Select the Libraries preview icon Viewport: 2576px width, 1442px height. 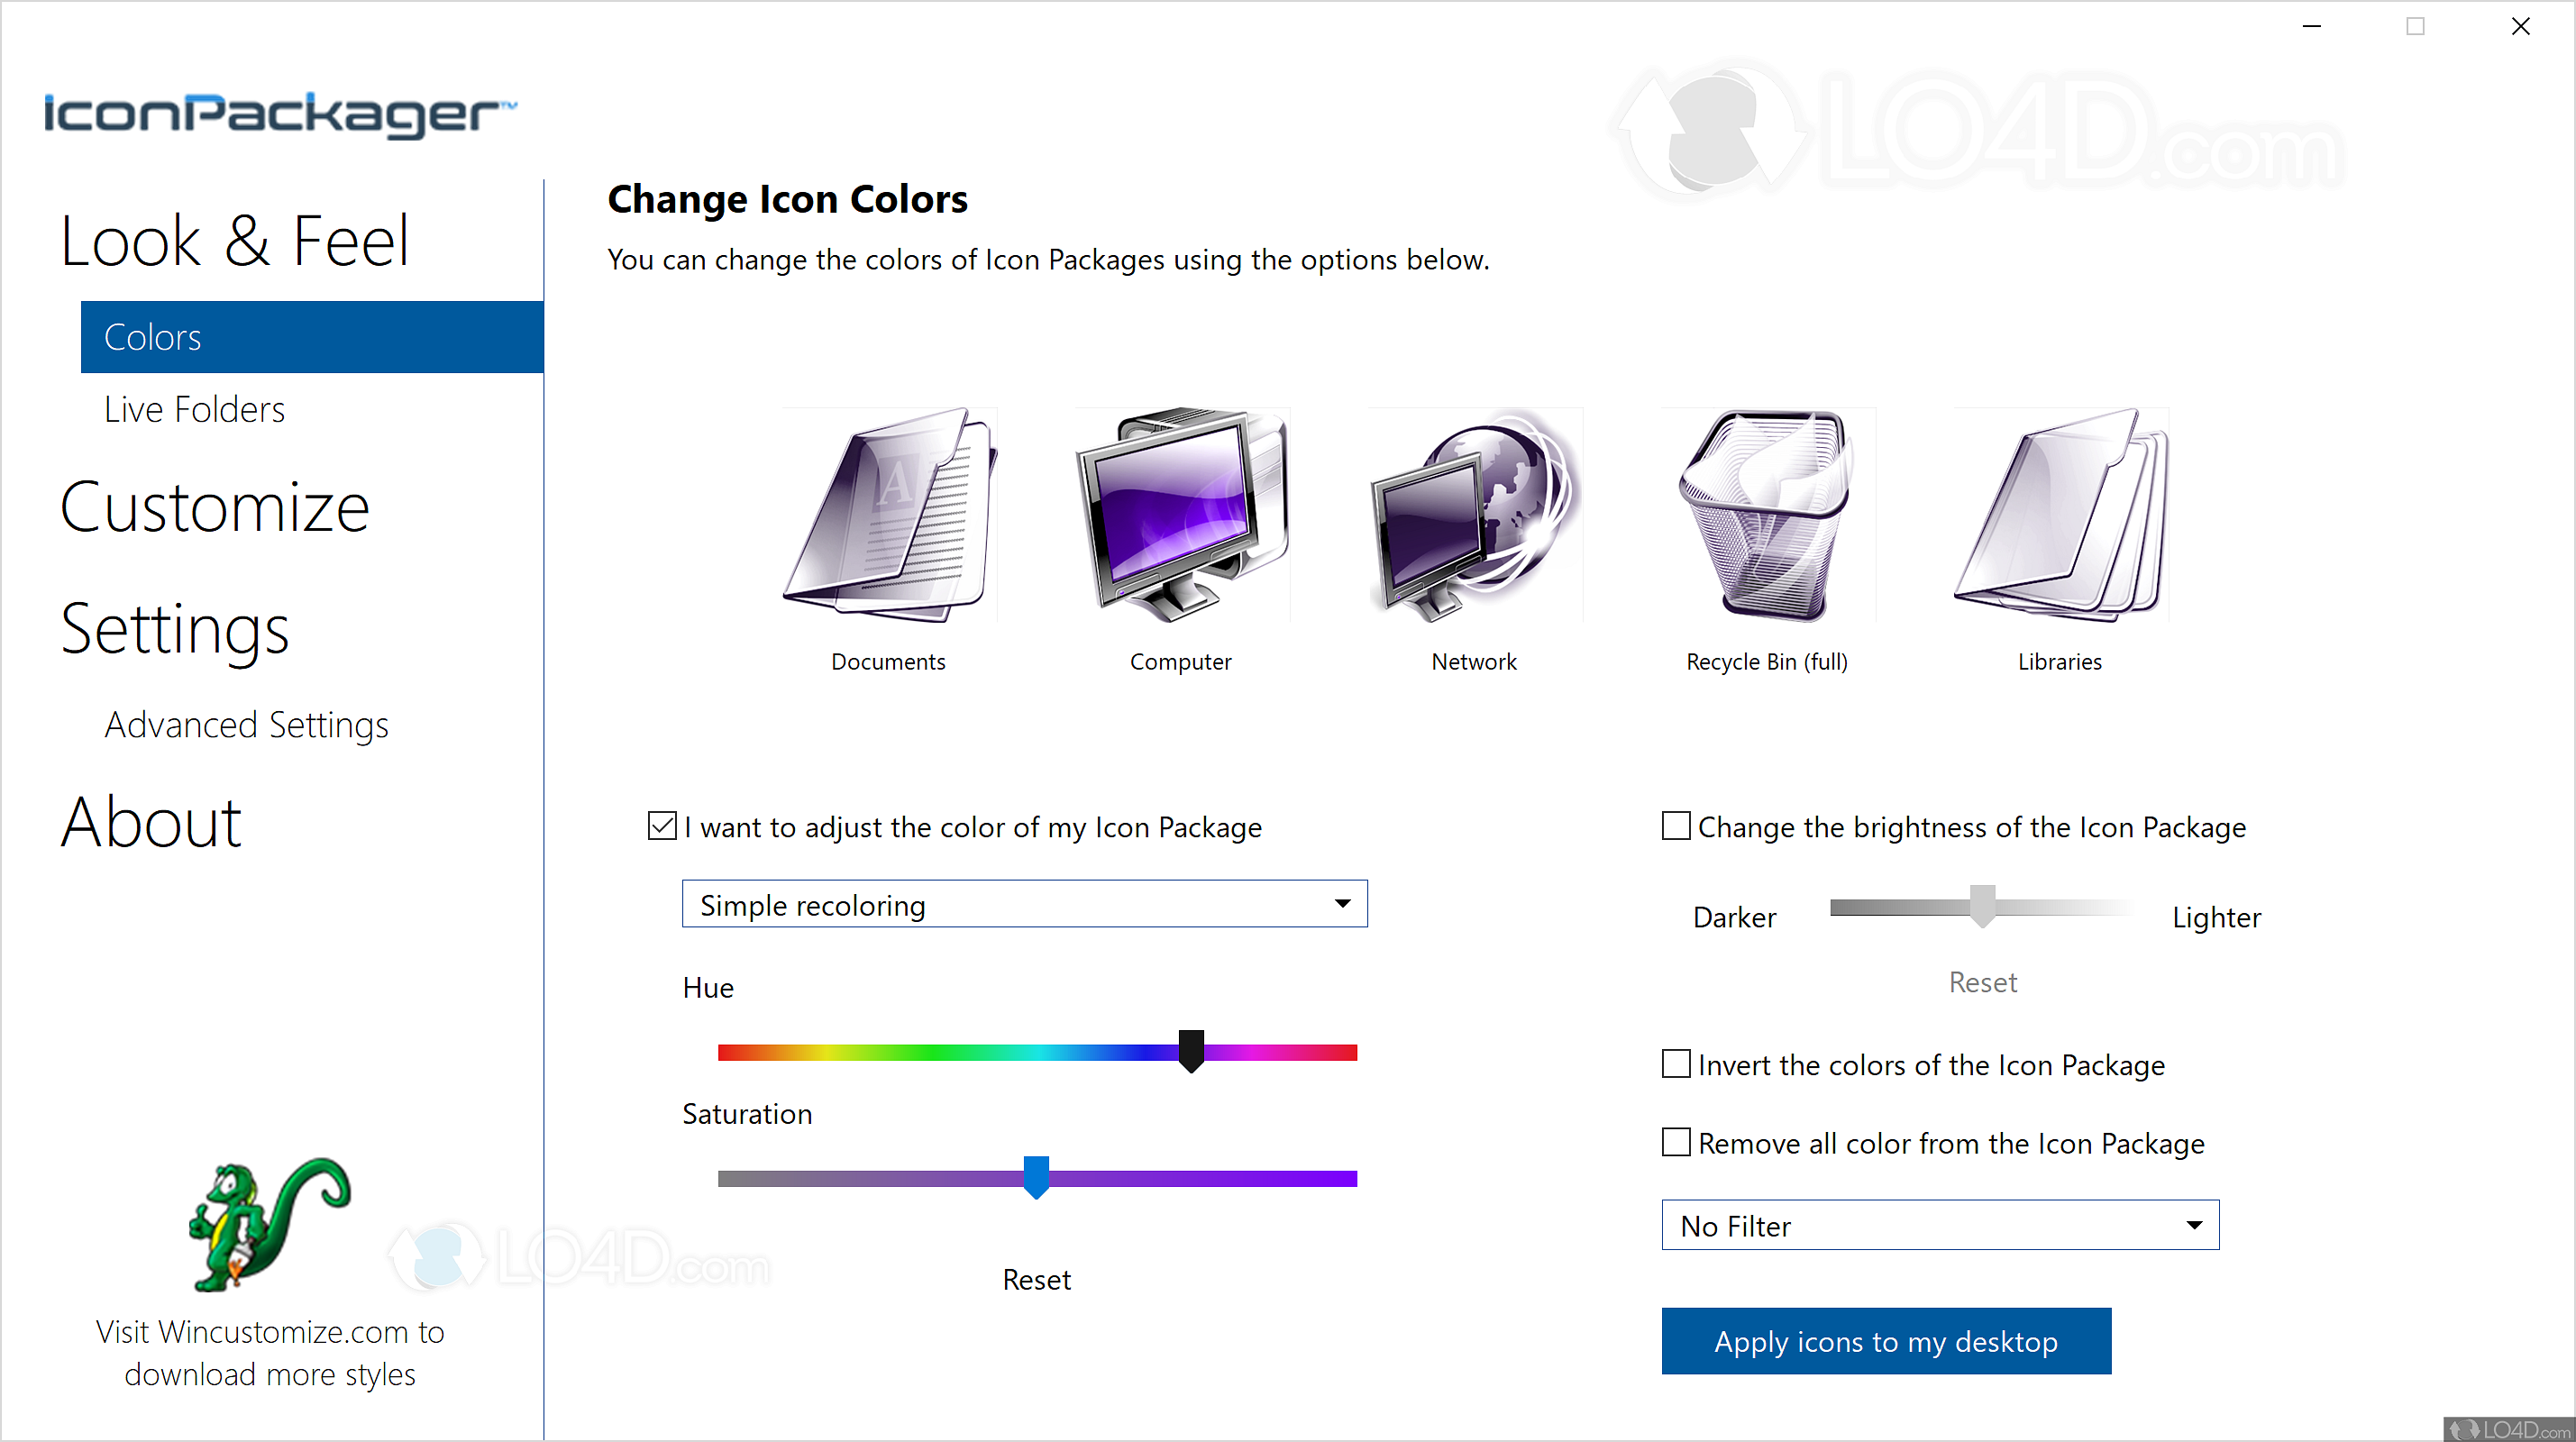click(x=2059, y=515)
